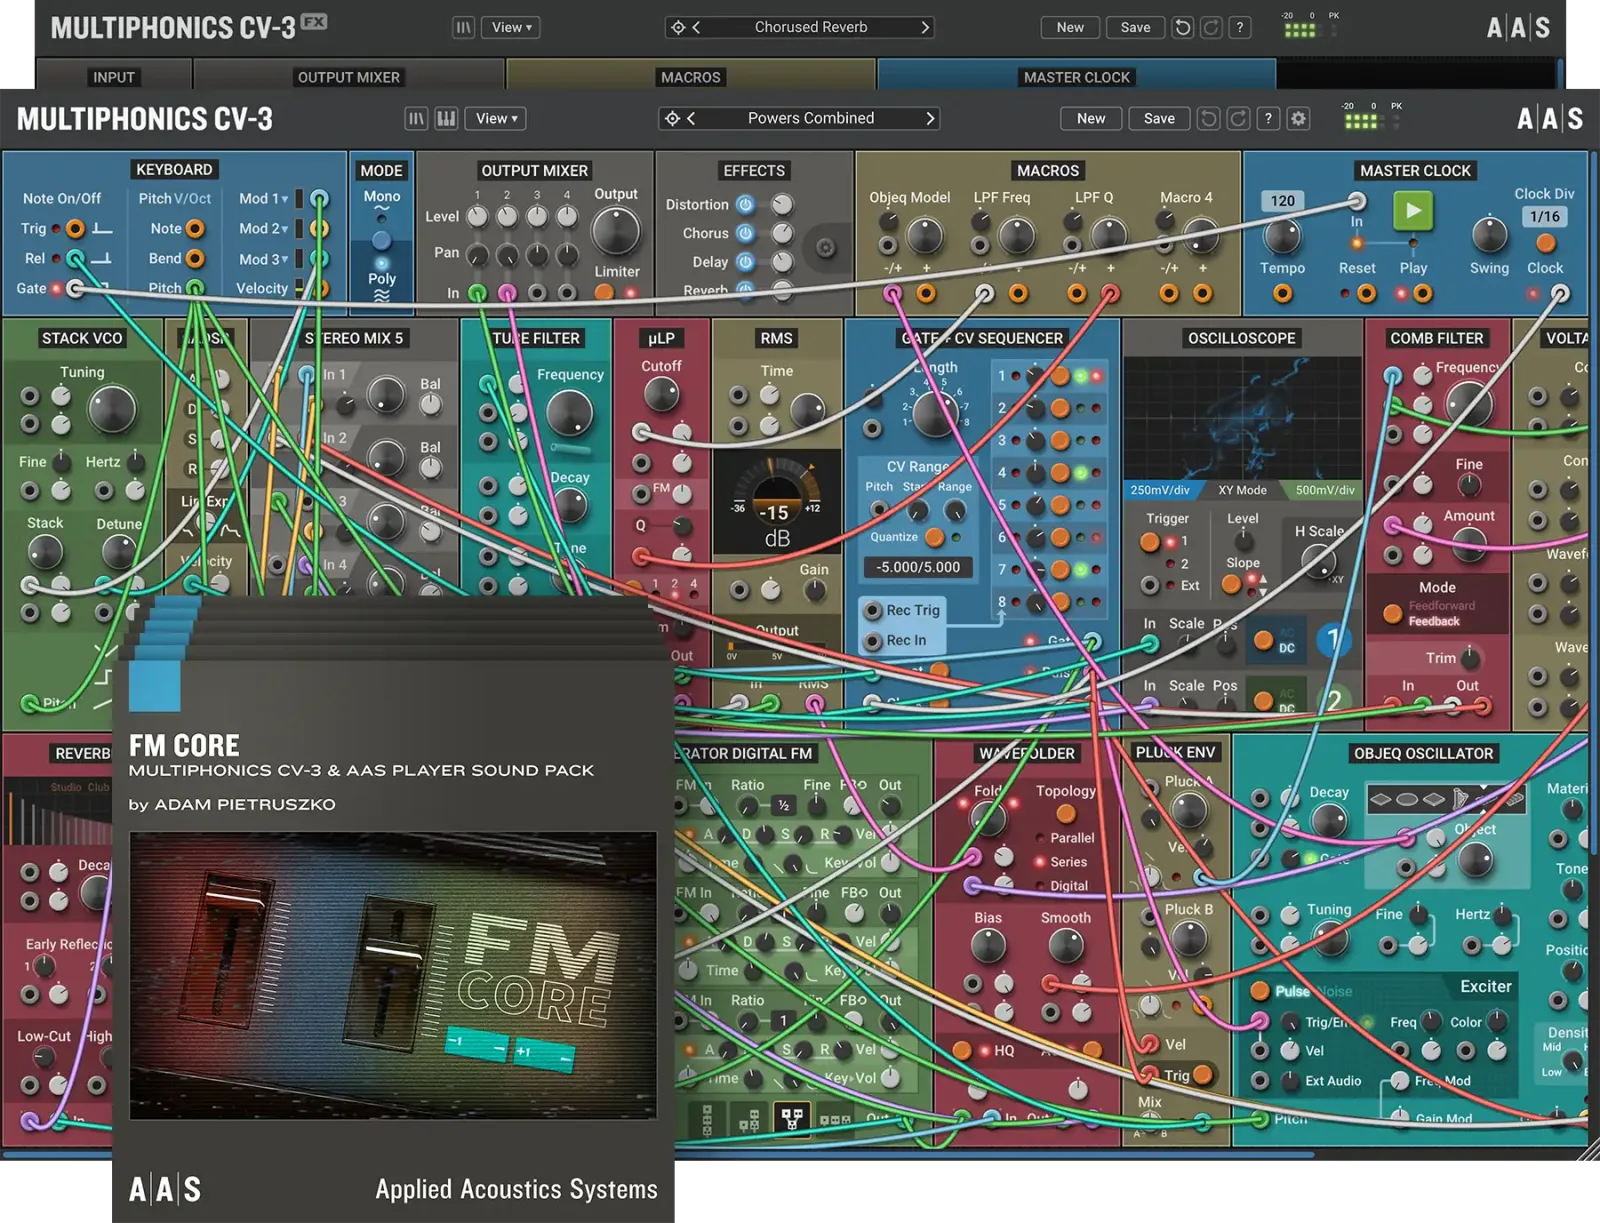Screen dimensions: 1600x1223
Task: Click the Keyboard Note output jack
Action: (x=195, y=229)
